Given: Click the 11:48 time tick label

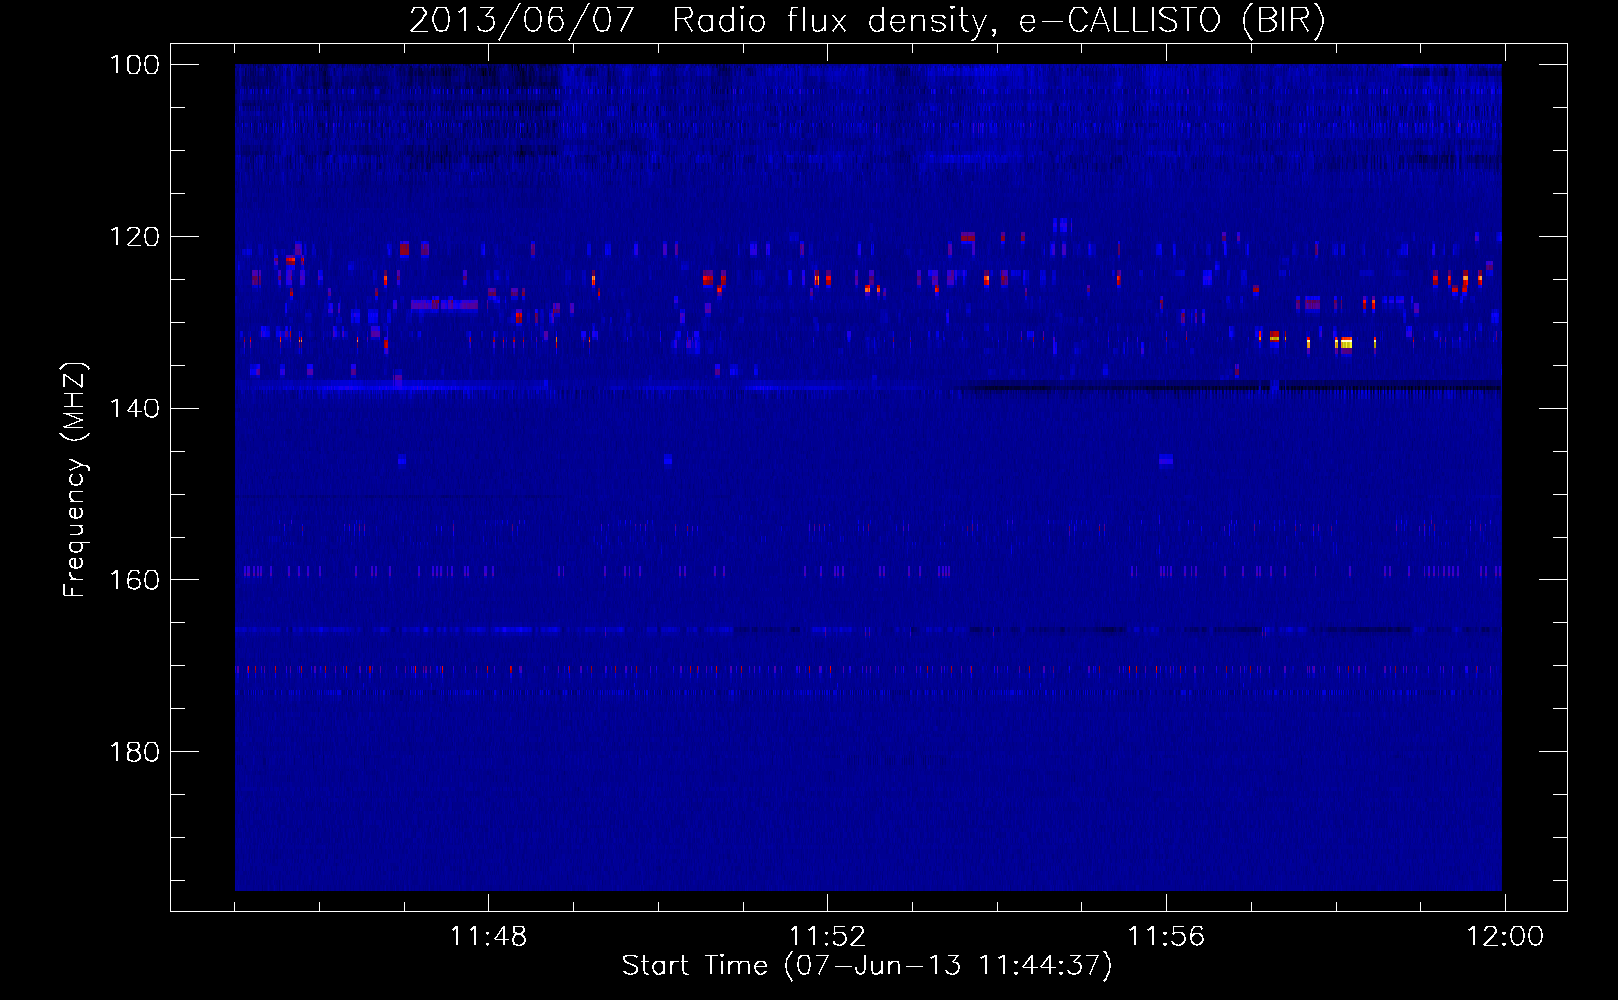Looking at the screenshot, I should tap(488, 937).
